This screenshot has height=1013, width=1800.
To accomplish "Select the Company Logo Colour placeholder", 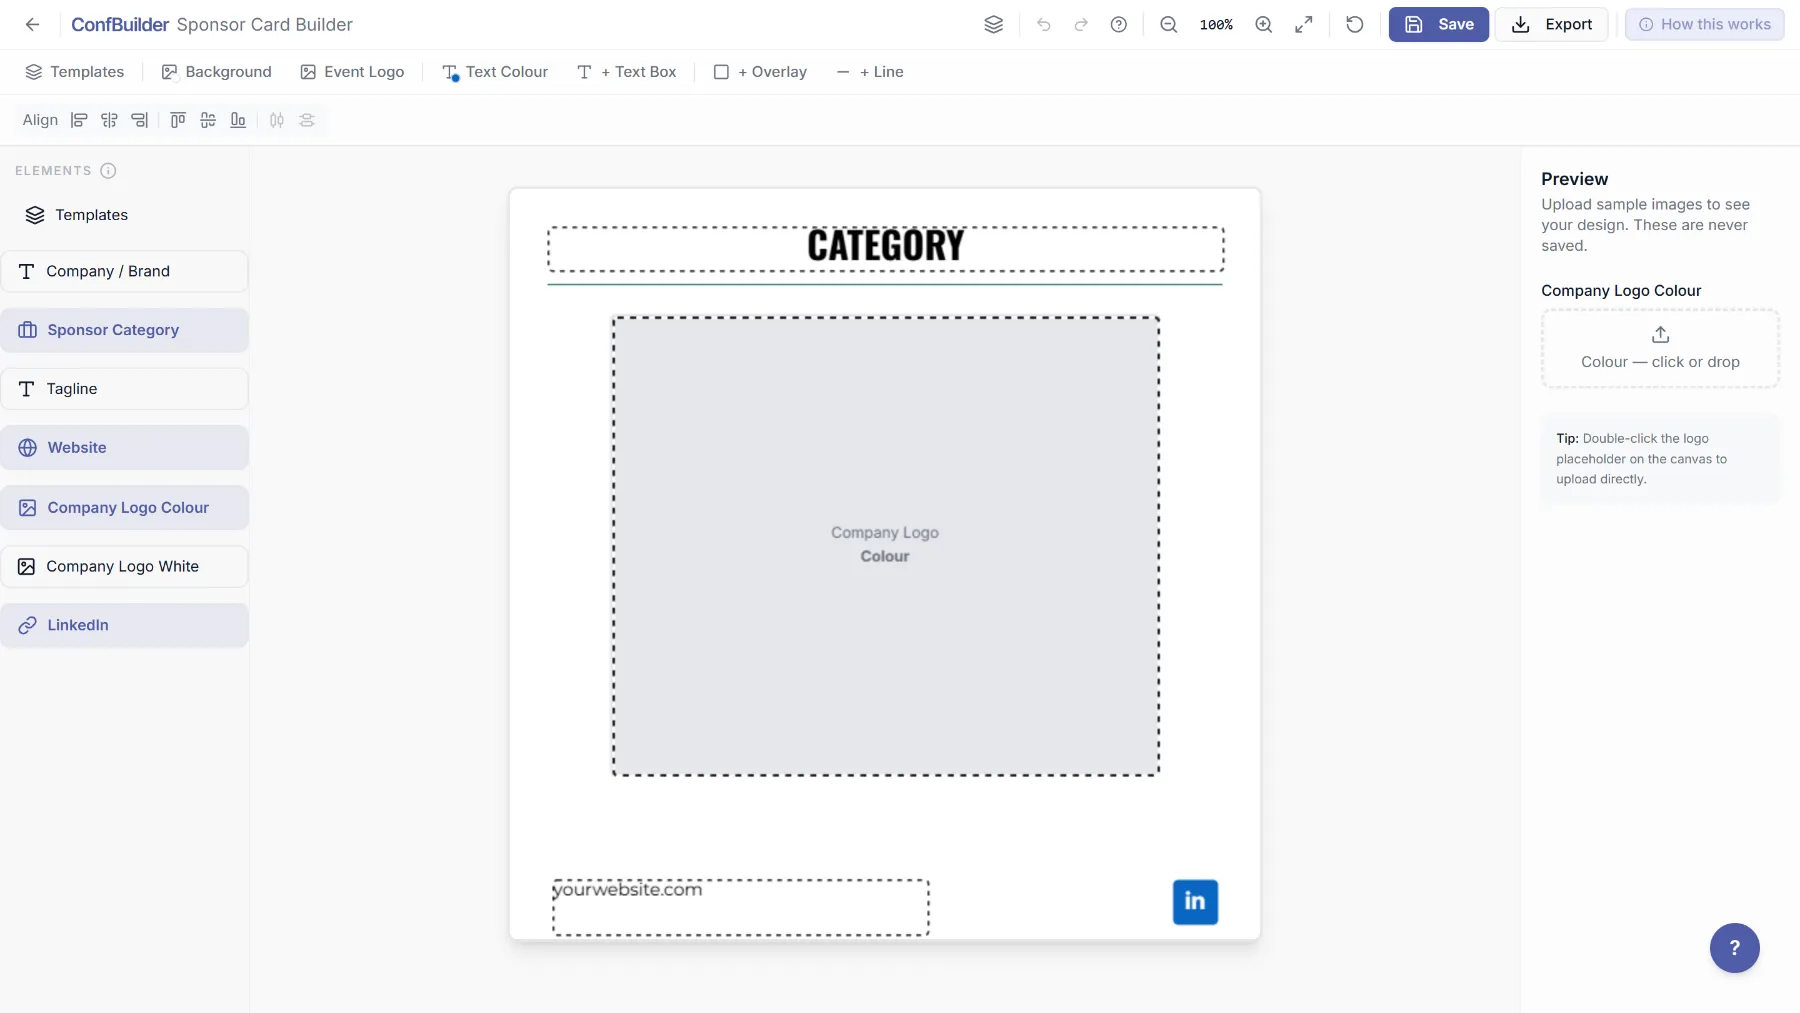I will (886, 546).
